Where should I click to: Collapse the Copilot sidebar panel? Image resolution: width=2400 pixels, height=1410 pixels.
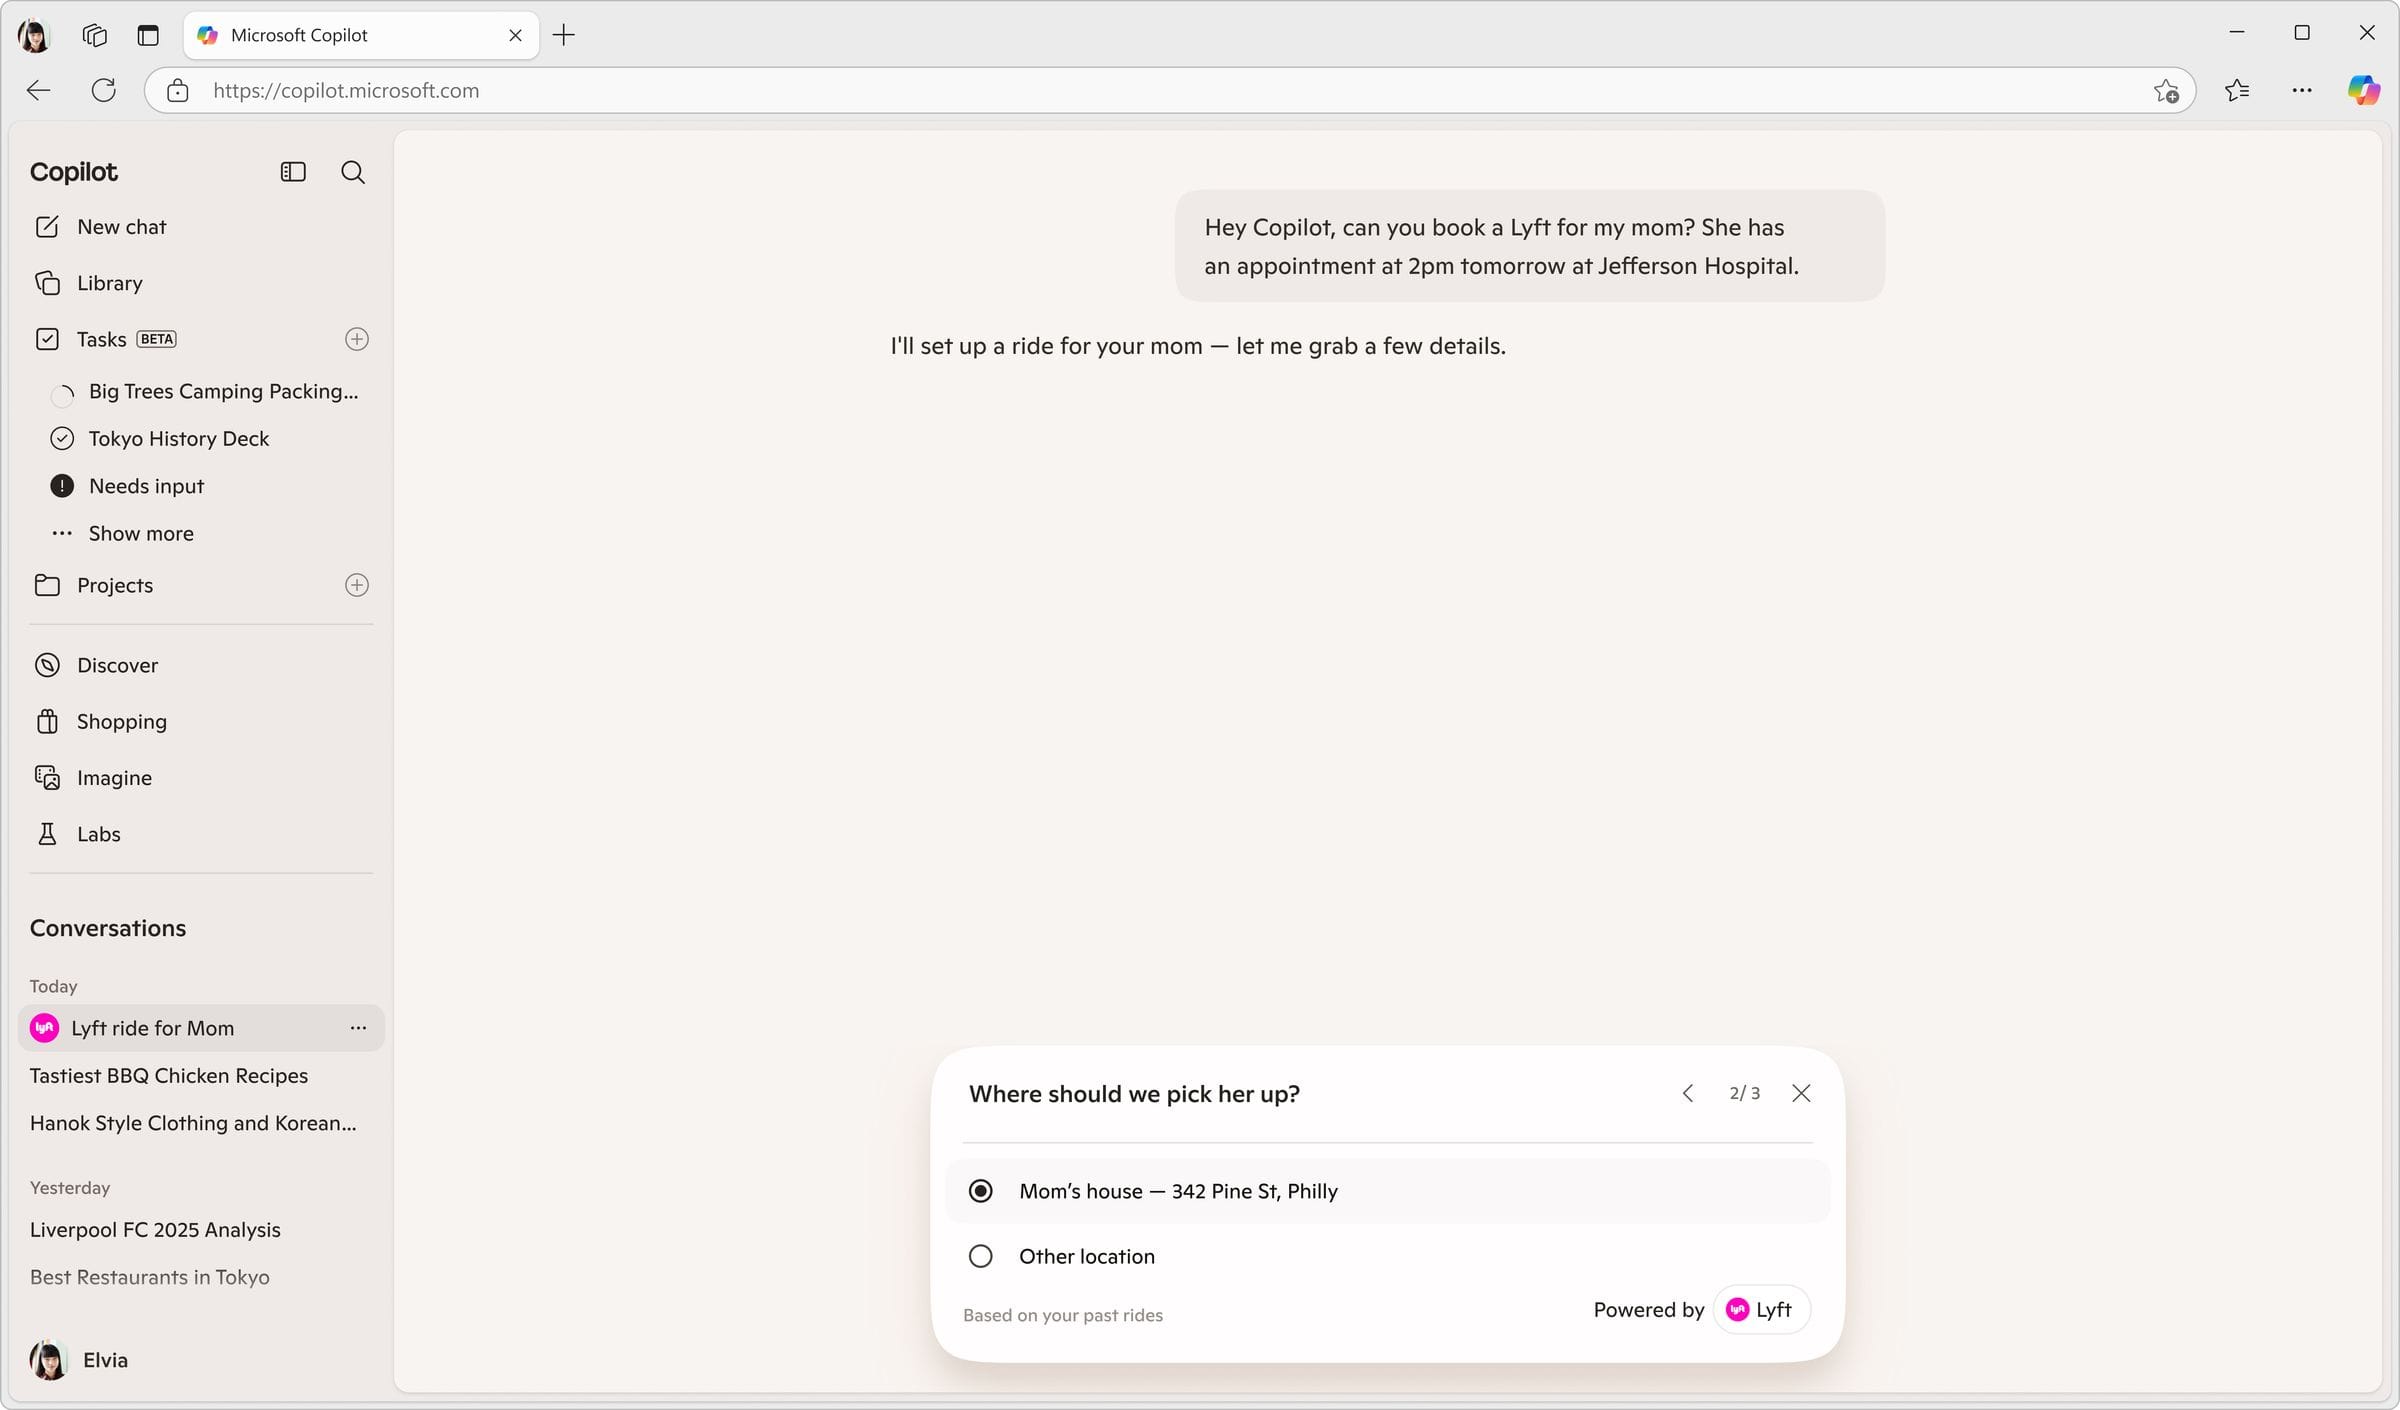point(293,172)
